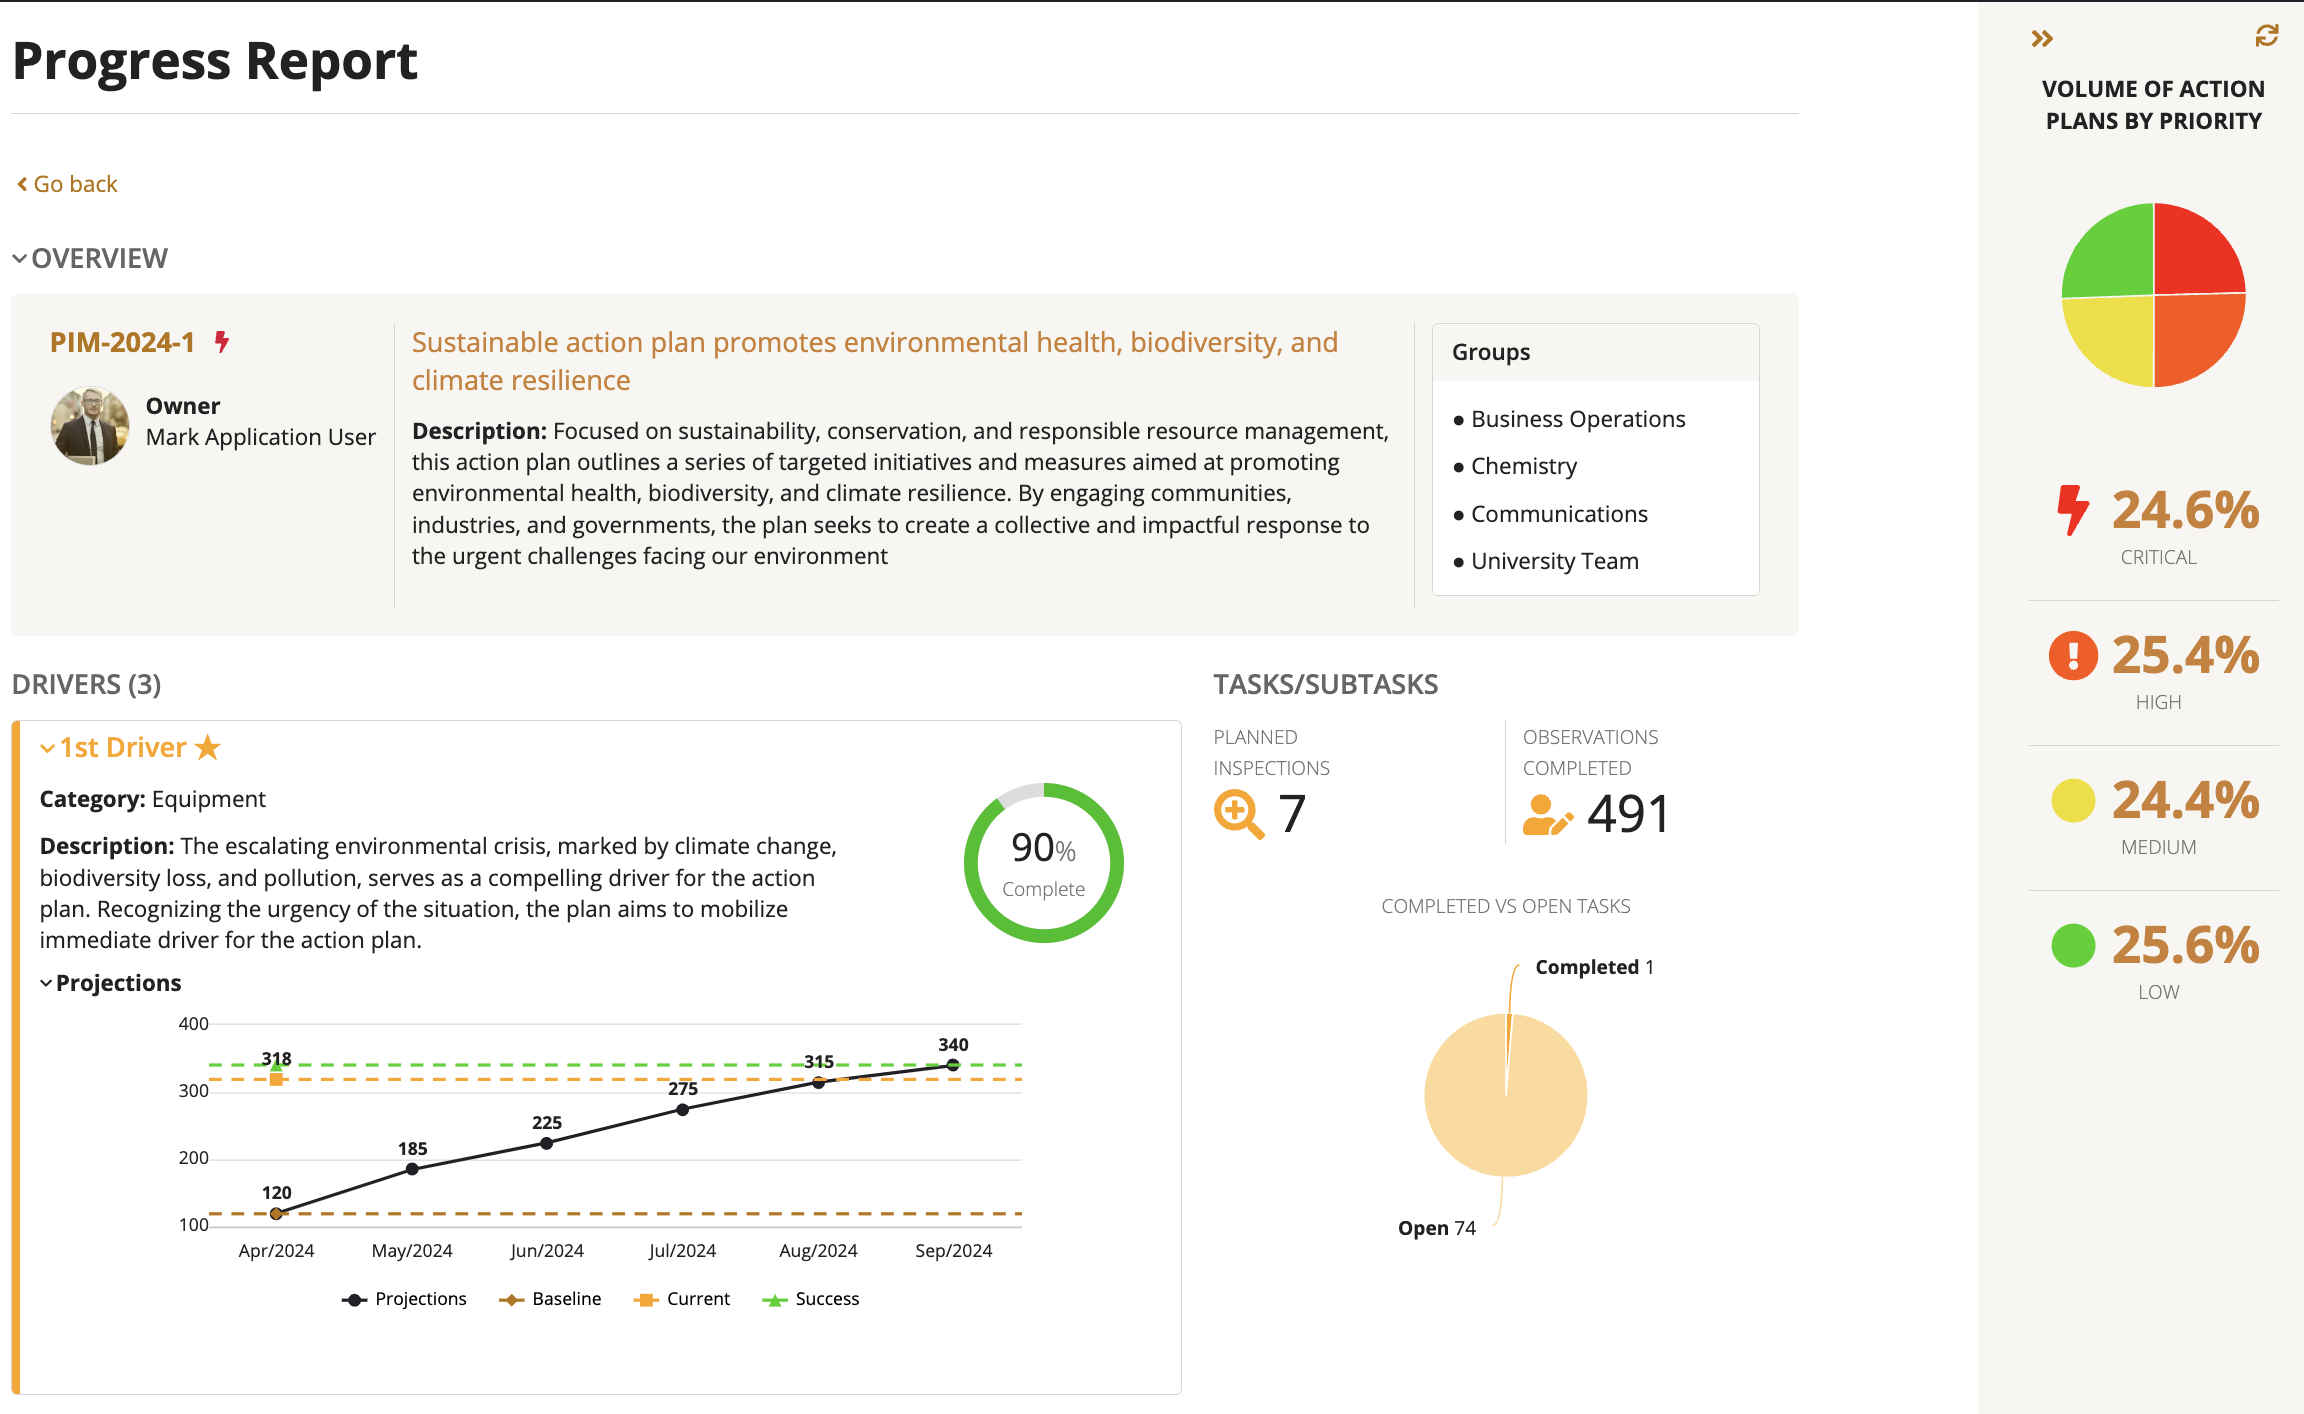Screen dimensions: 2304x1414
Task: Click the yellow medium slice of priority pie
Action: 2115,337
